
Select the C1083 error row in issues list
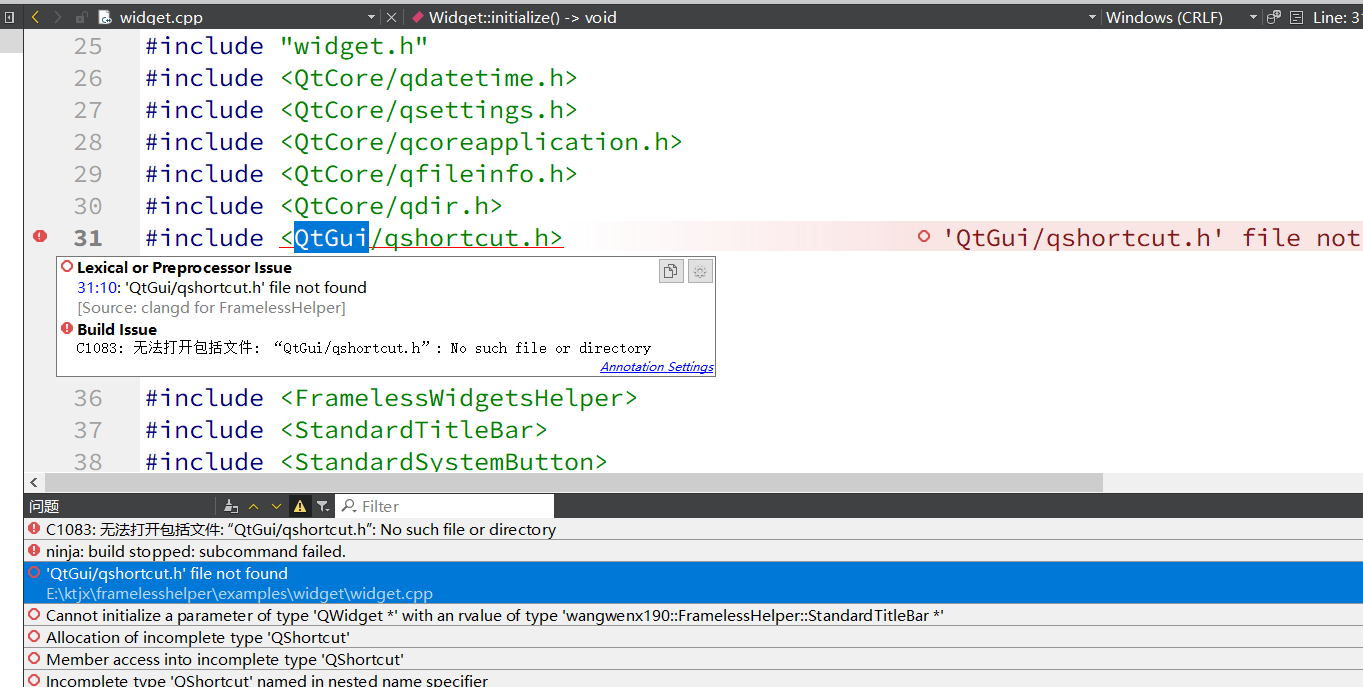(x=693, y=529)
